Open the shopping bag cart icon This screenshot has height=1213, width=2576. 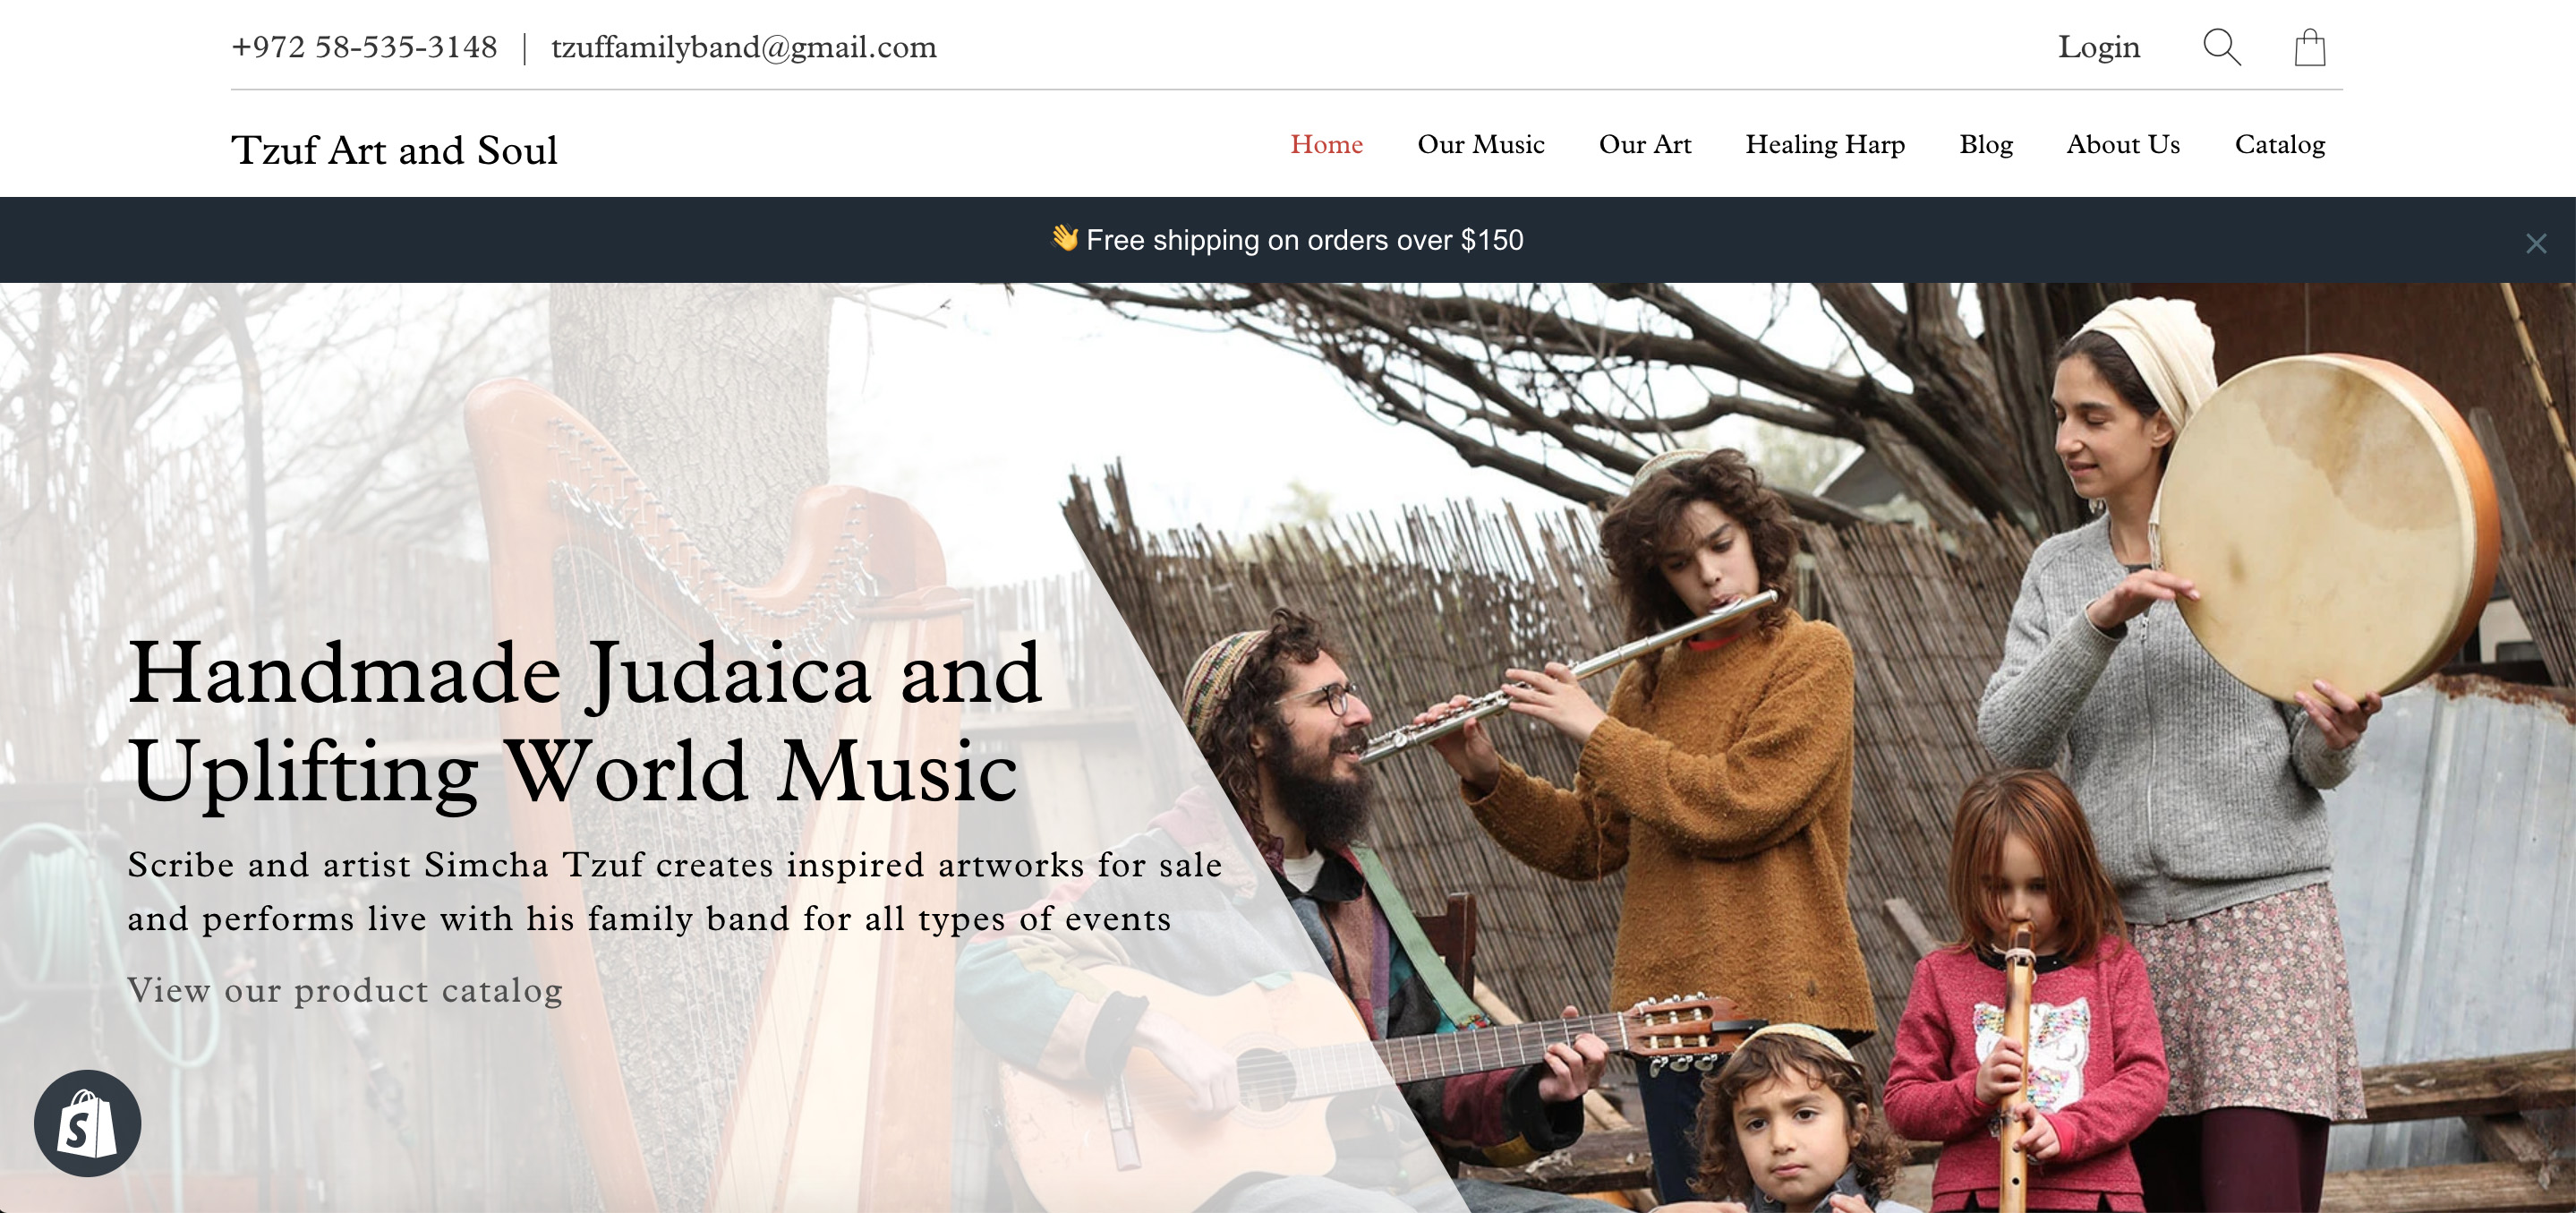click(x=2310, y=47)
